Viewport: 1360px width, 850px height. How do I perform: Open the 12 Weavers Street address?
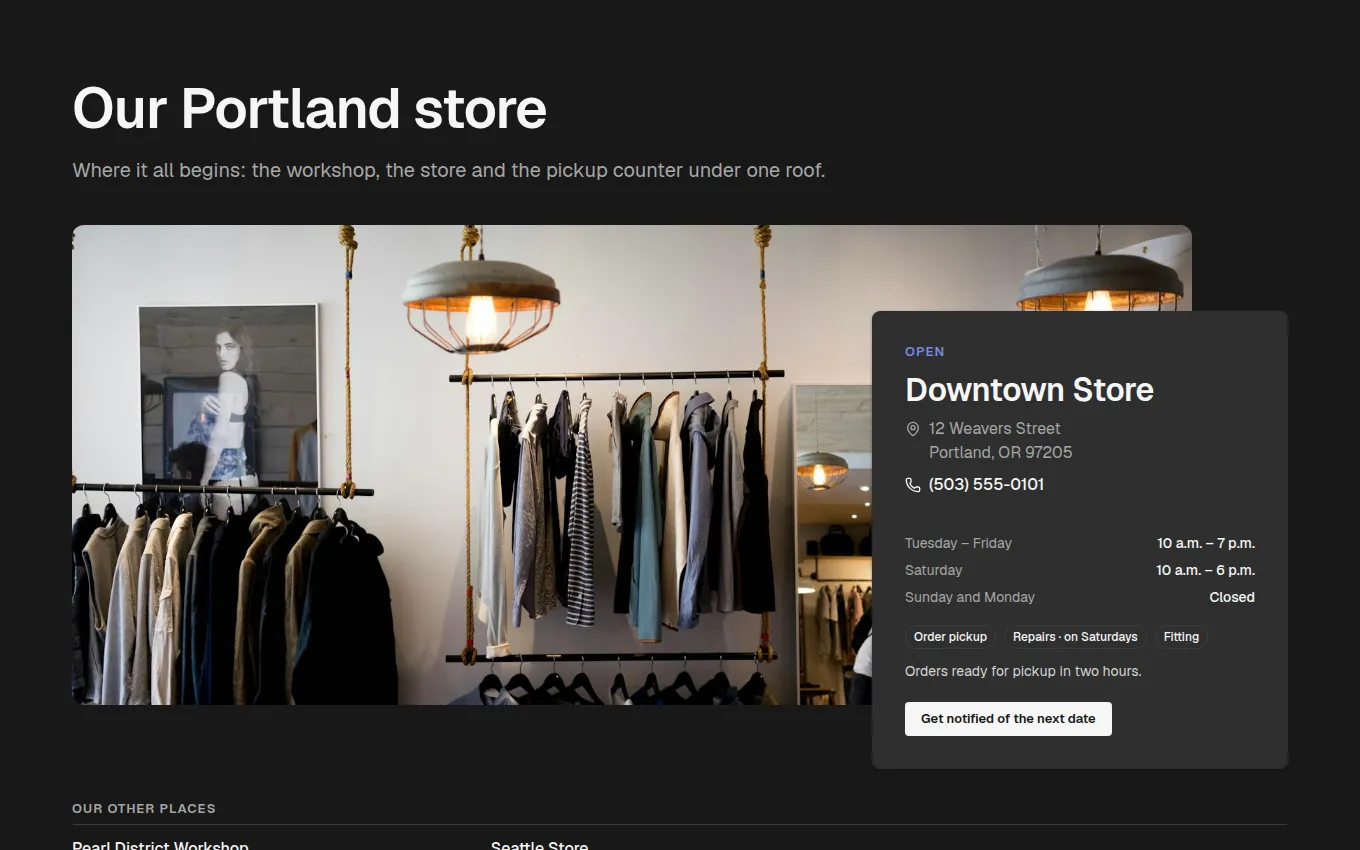pos(994,428)
